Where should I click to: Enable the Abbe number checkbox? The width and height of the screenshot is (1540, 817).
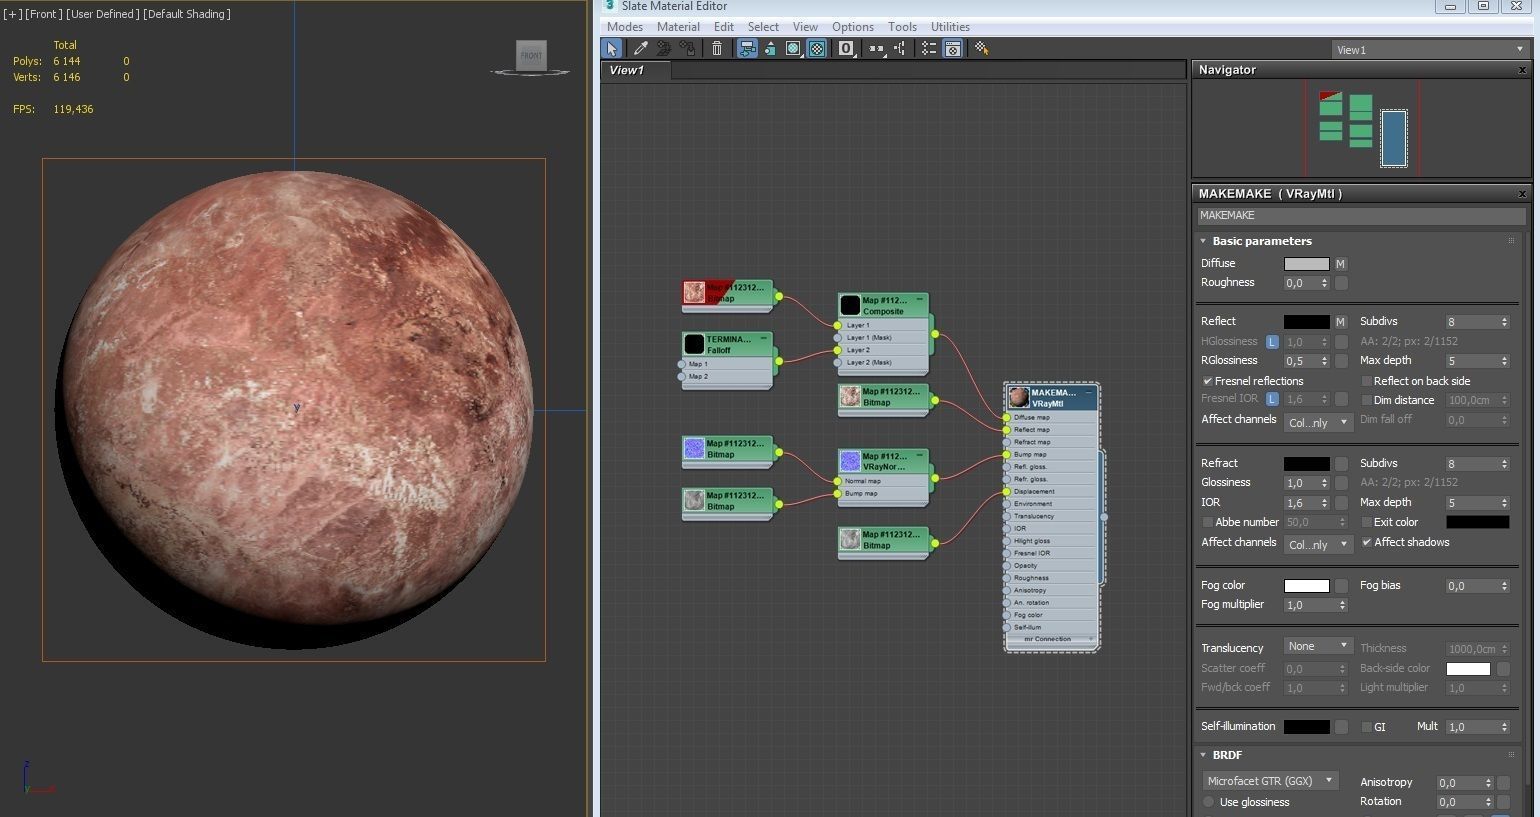[x=1208, y=522]
